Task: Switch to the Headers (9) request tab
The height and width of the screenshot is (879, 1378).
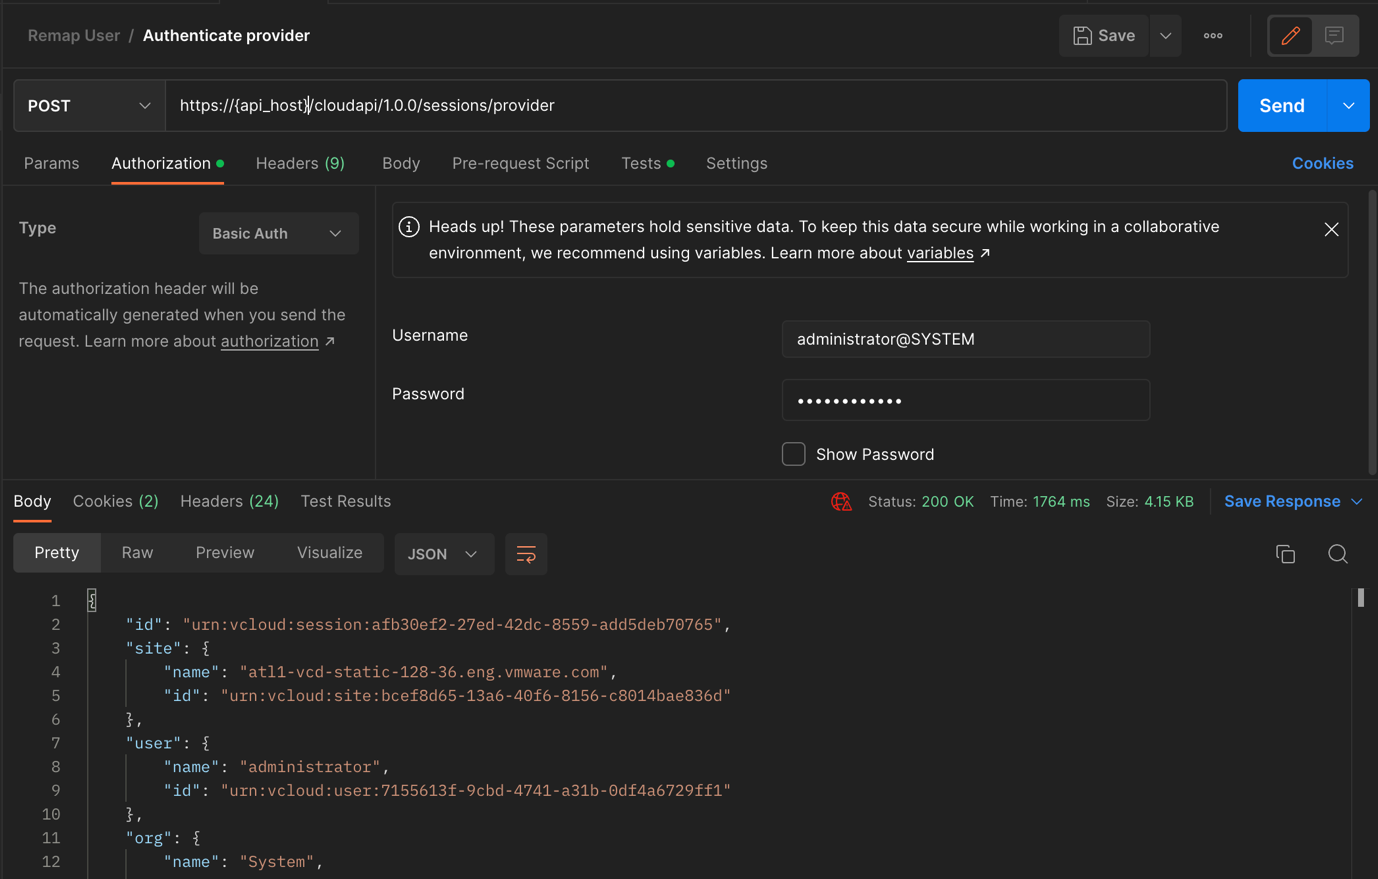Action: coord(300,163)
